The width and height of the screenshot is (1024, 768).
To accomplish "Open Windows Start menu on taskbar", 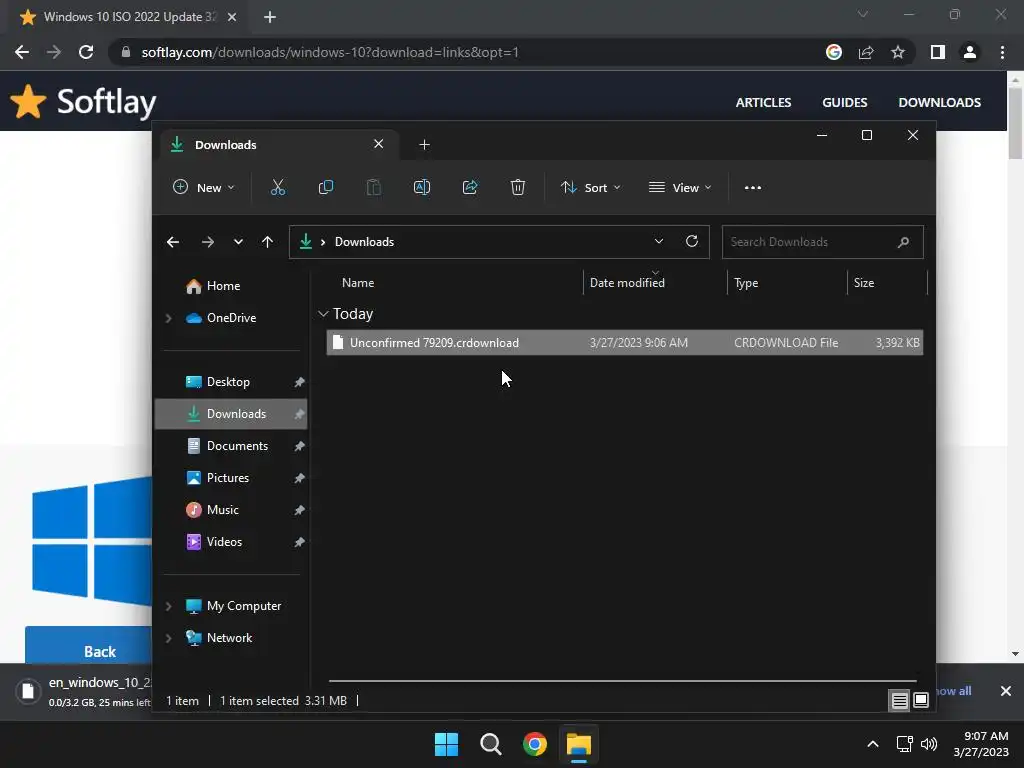I will [x=447, y=744].
